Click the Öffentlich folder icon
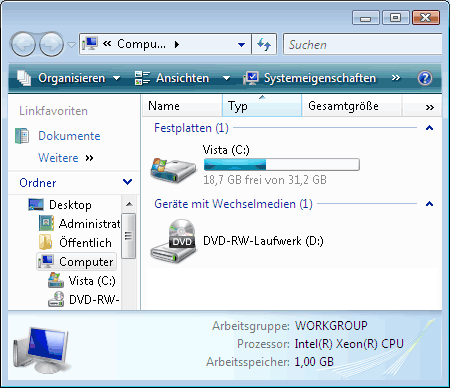 46,242
